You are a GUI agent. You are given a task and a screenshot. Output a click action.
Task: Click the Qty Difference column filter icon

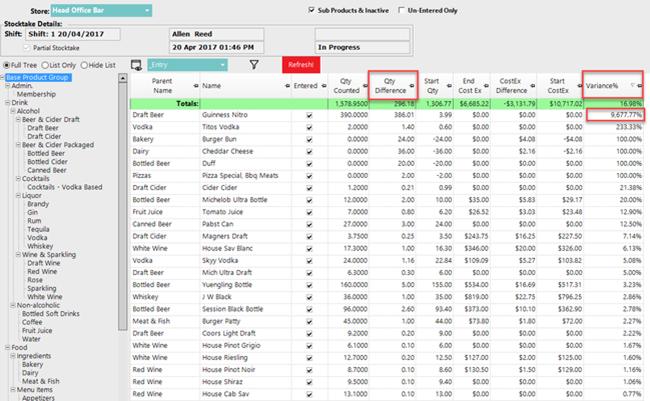click(x=409, y=87)
